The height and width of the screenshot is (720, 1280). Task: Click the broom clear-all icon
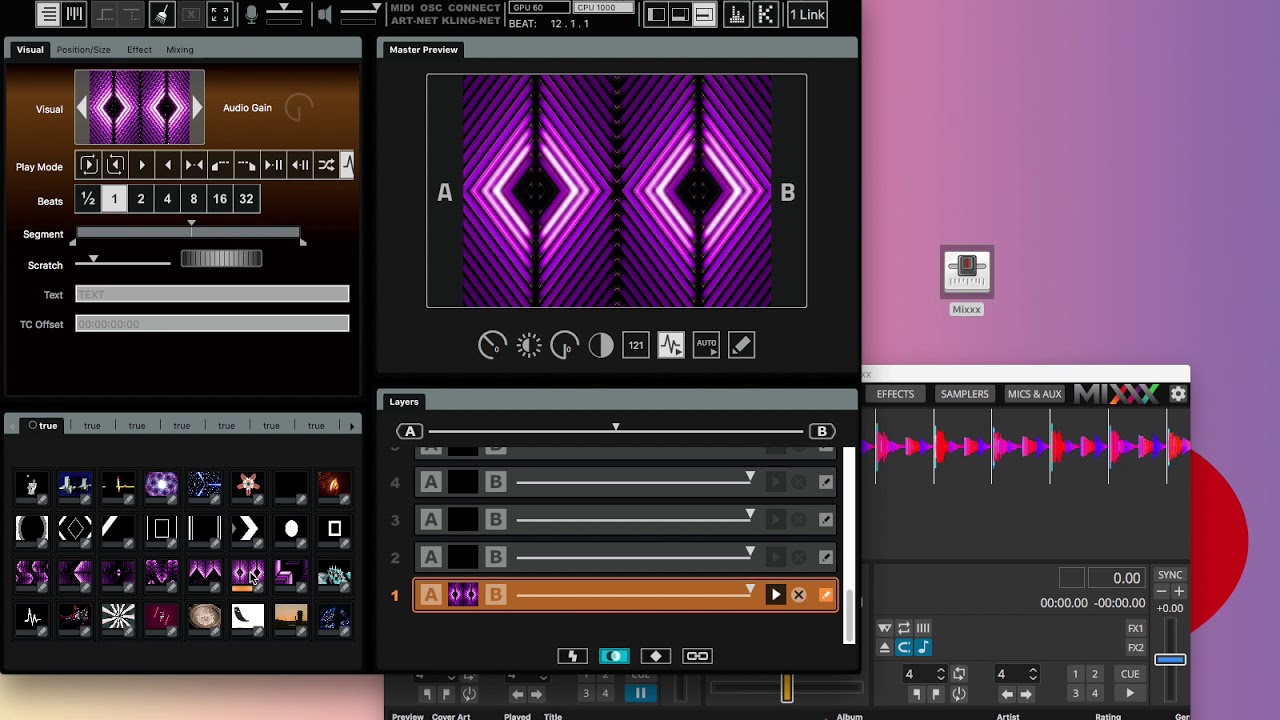(x=162, y=14)
